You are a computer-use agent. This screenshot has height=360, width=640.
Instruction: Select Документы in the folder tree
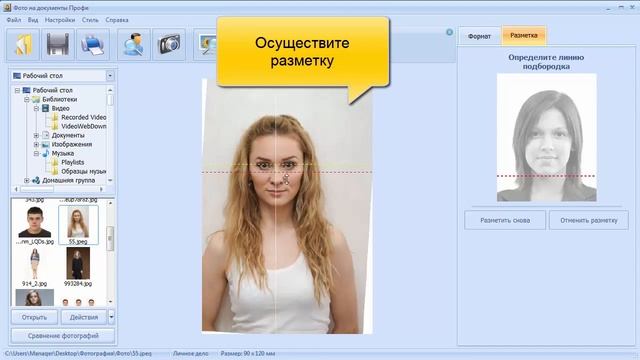point(68,135)
